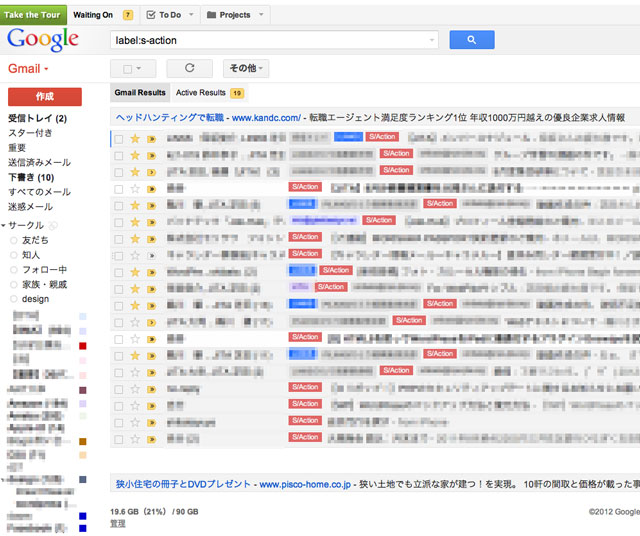Screen dimensions: 640x536
Task: Click the circle icon beside design
Action: click(13, 299)
